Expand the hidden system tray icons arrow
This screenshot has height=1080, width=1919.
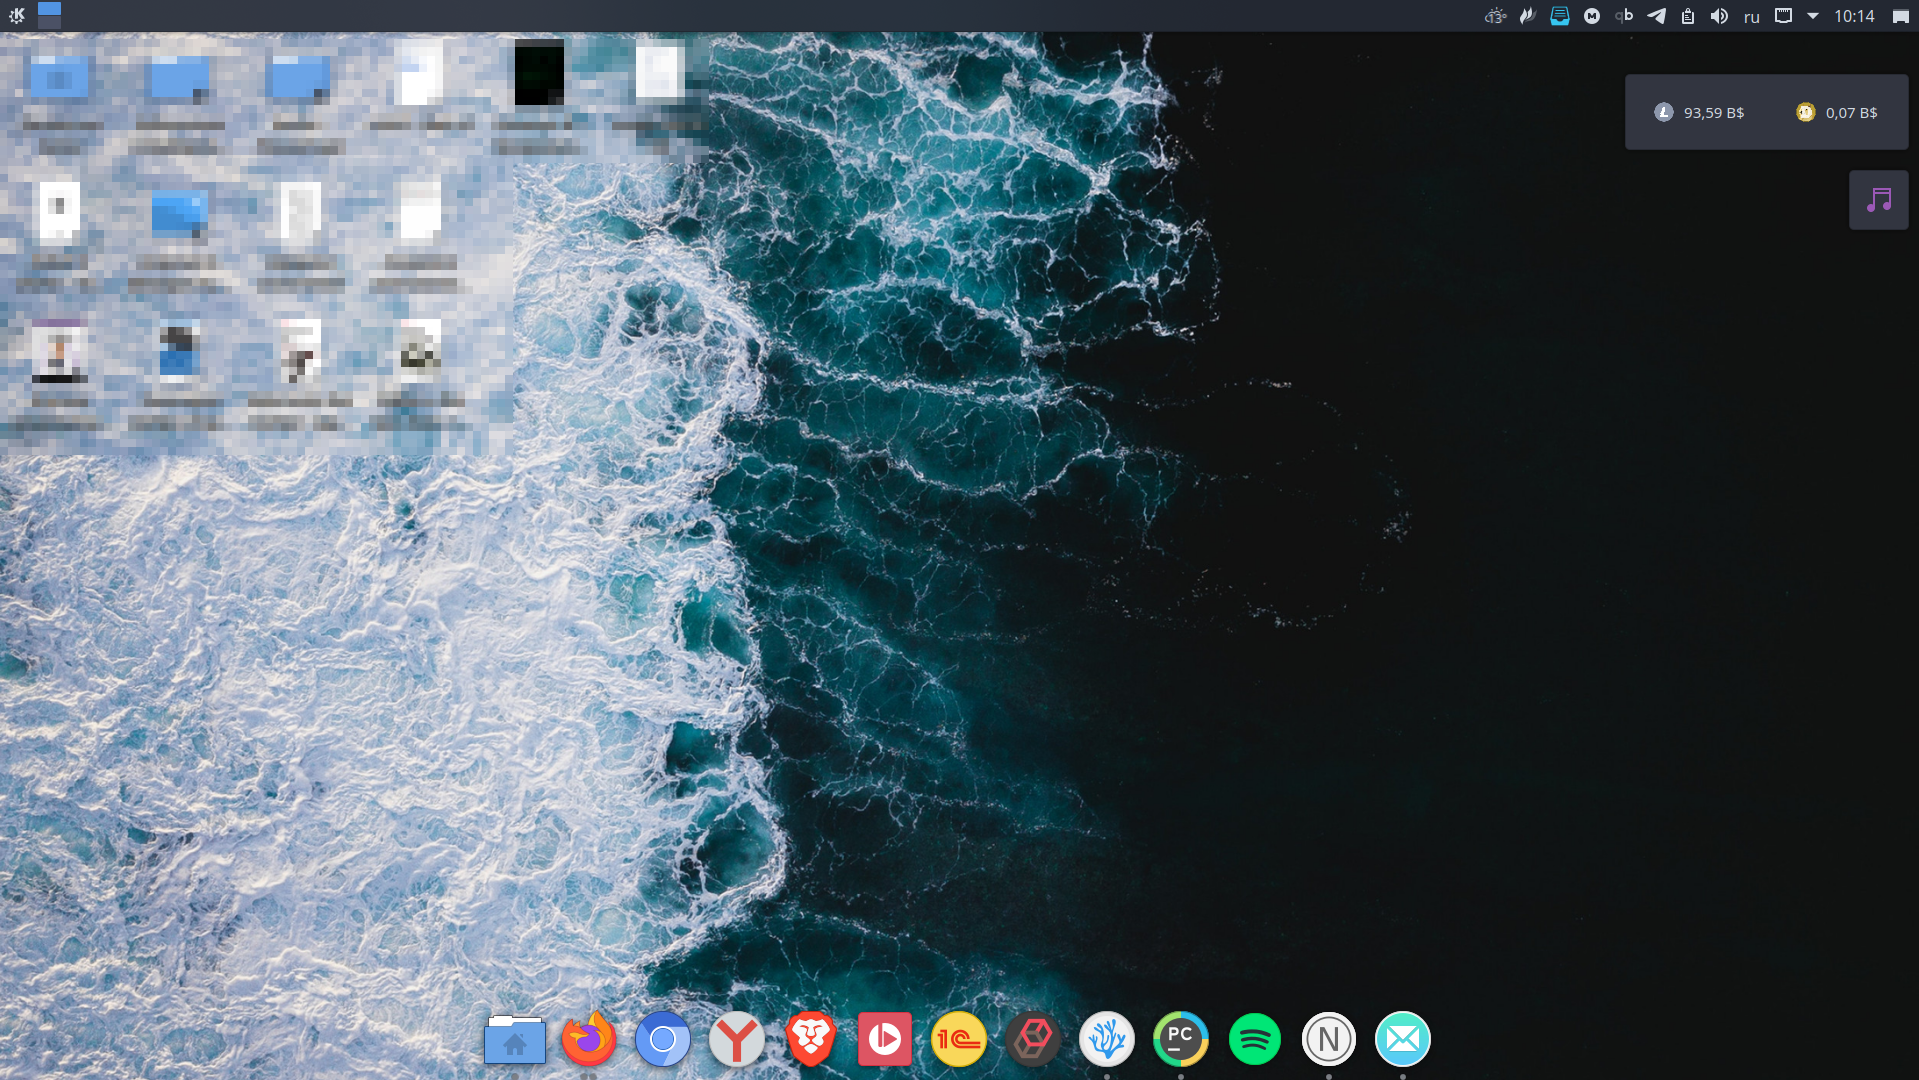pos(1812,16)
